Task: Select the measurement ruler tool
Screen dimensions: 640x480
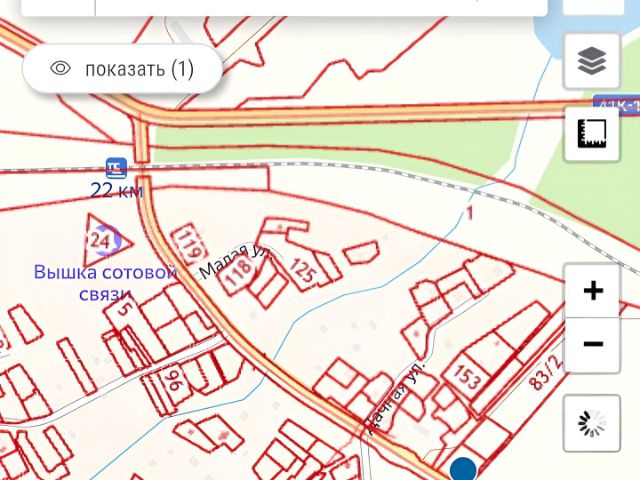Action: [x=591, y=133]
